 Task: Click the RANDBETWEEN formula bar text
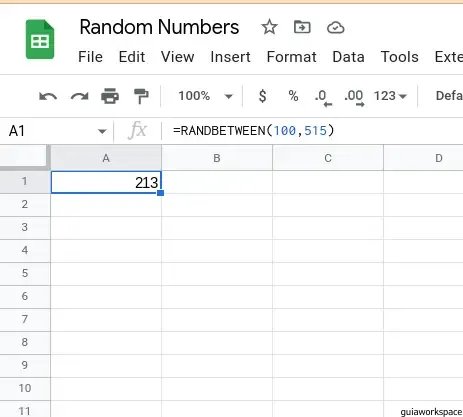point(253,131)
